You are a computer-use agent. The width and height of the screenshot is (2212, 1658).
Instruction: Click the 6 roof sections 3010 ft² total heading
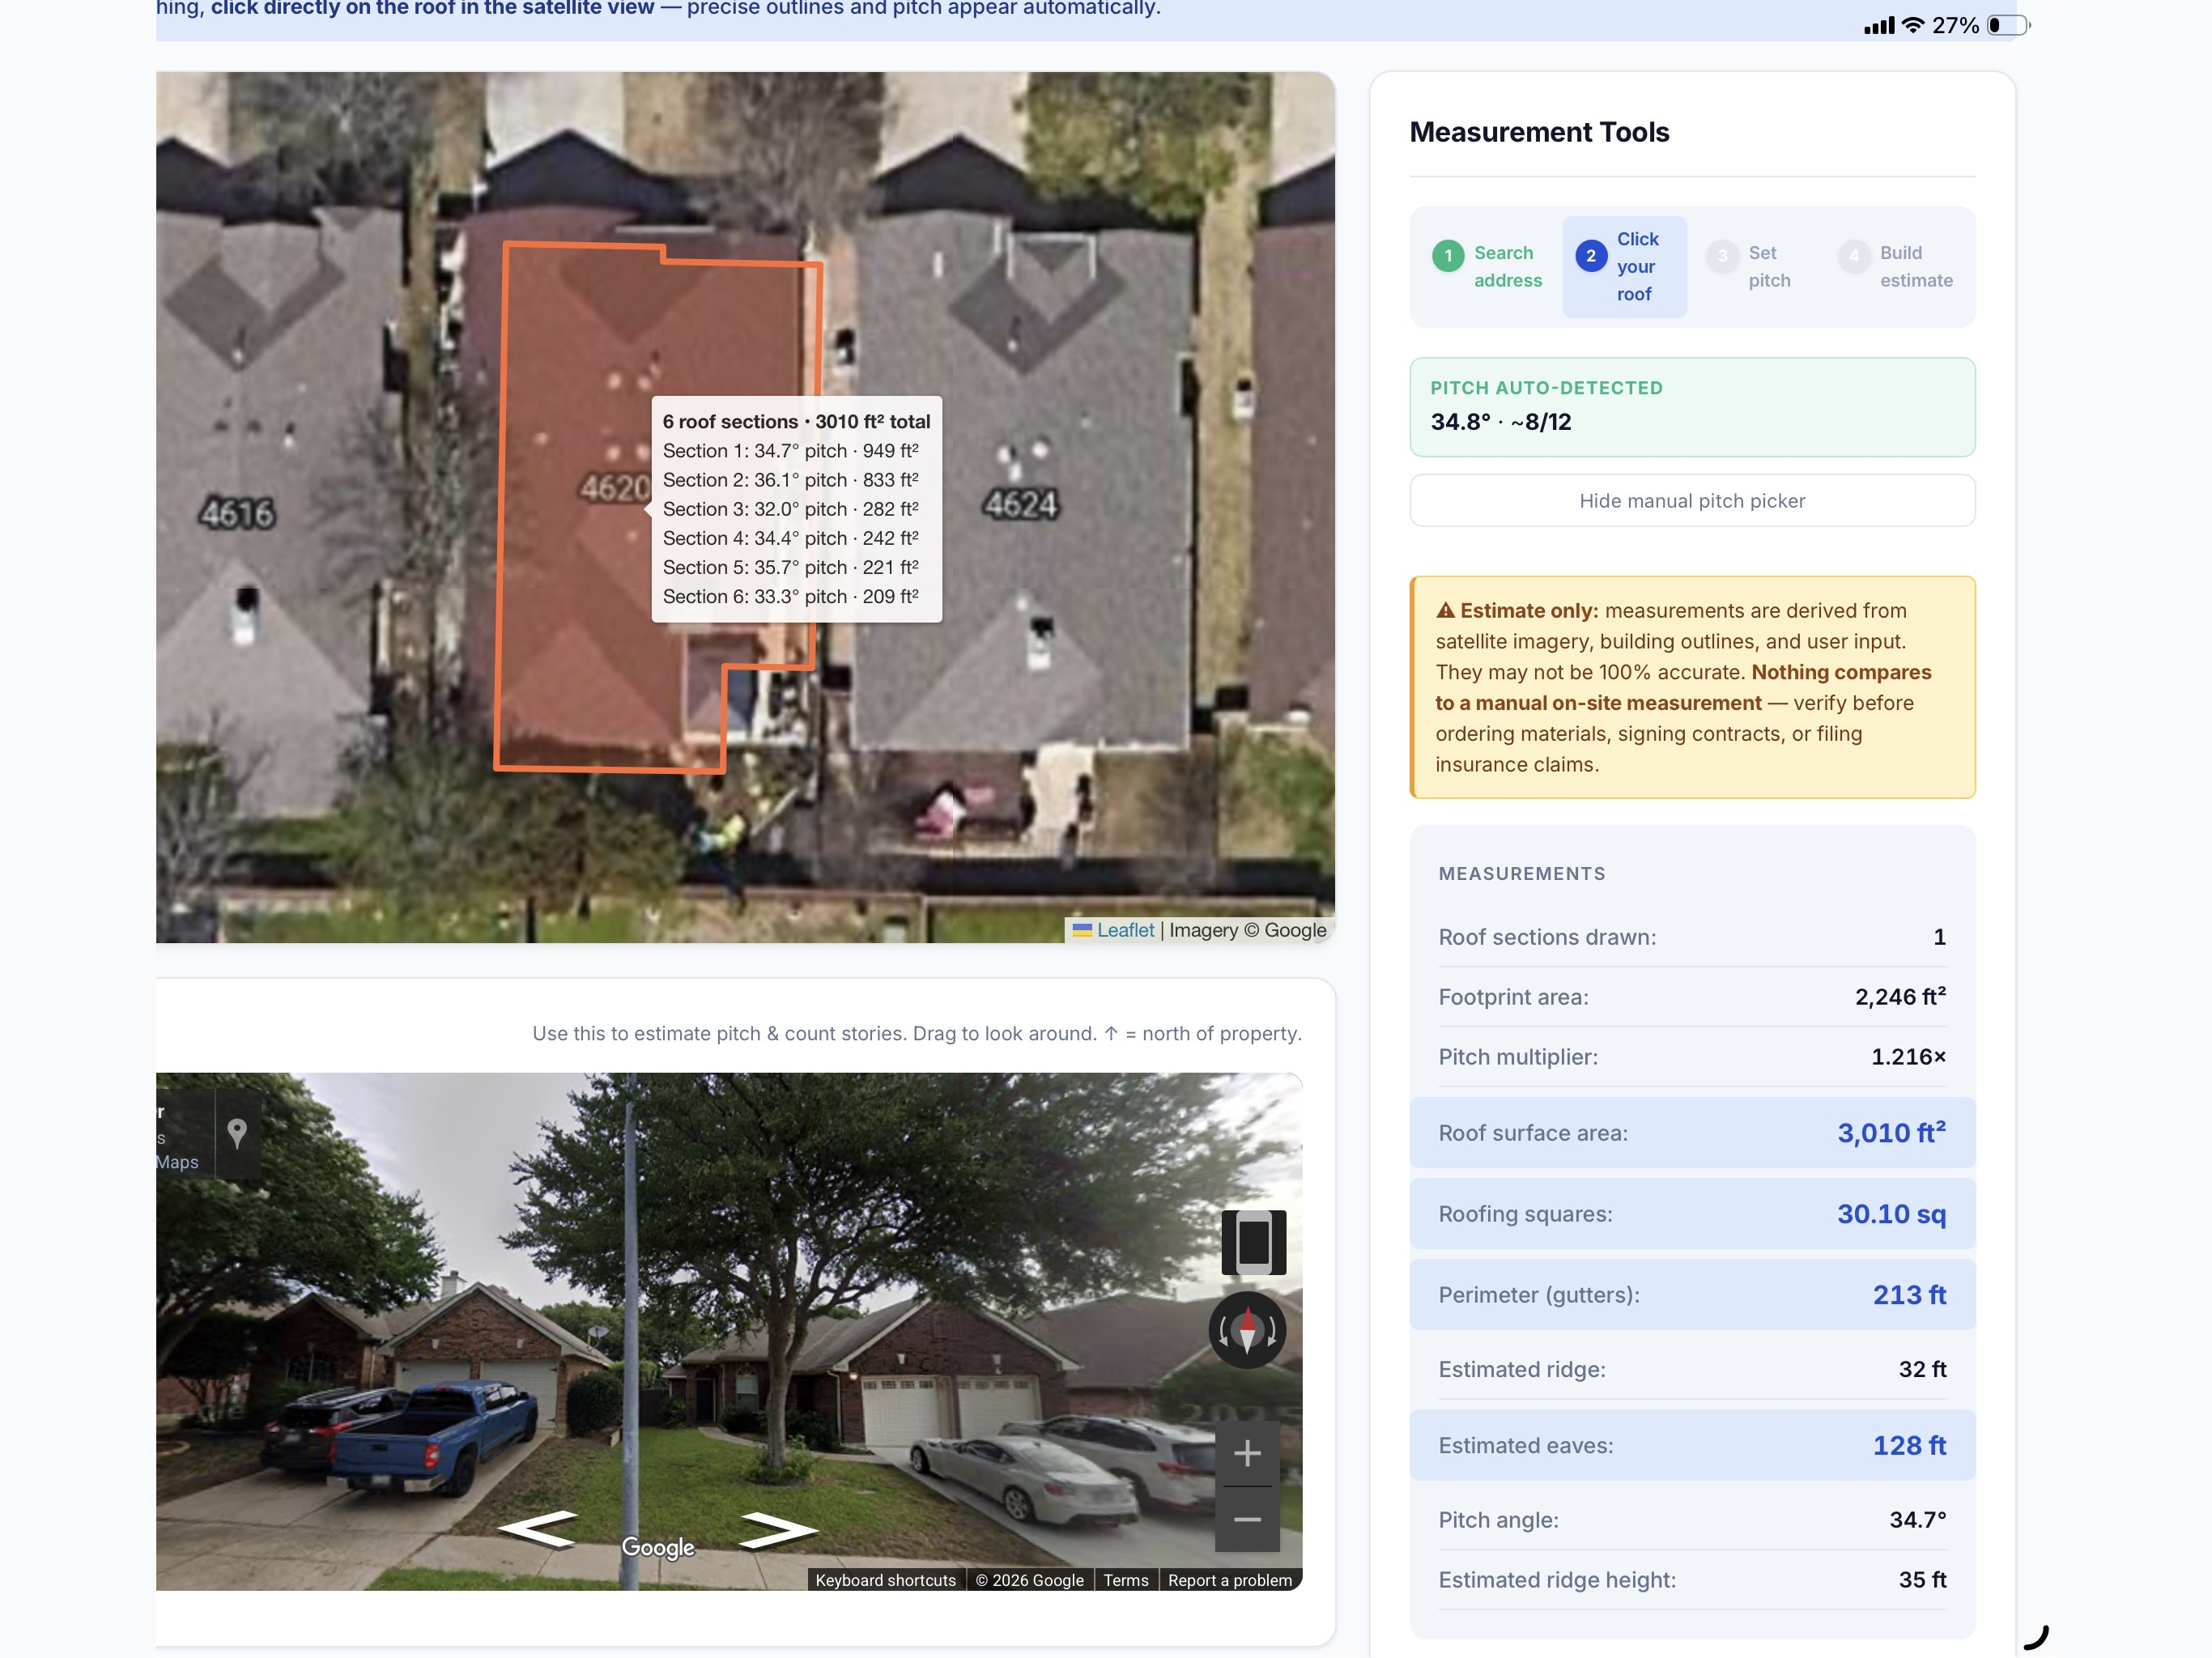click(x=796, y=421)
